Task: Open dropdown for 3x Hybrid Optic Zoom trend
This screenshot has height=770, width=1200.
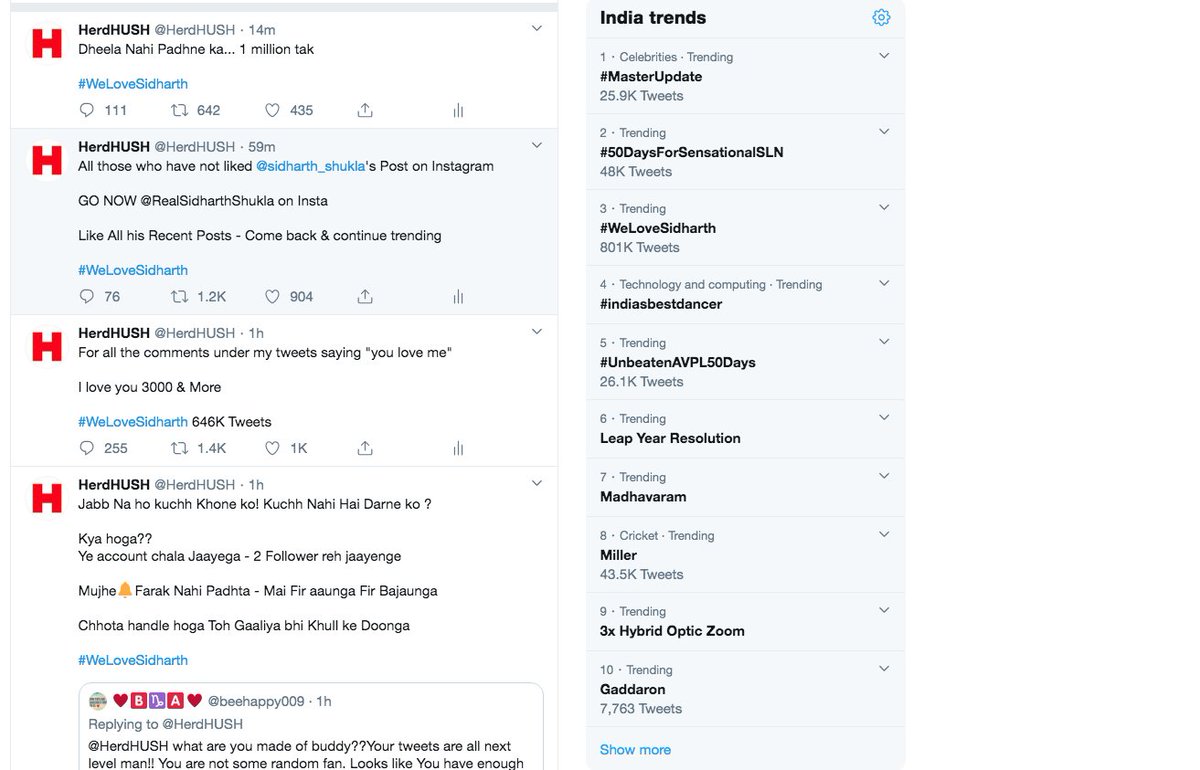Action: [x=884, y=611]
